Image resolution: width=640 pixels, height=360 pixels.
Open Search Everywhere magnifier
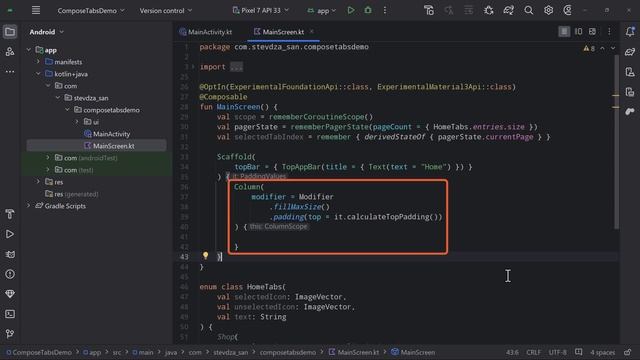click(529, 10)
